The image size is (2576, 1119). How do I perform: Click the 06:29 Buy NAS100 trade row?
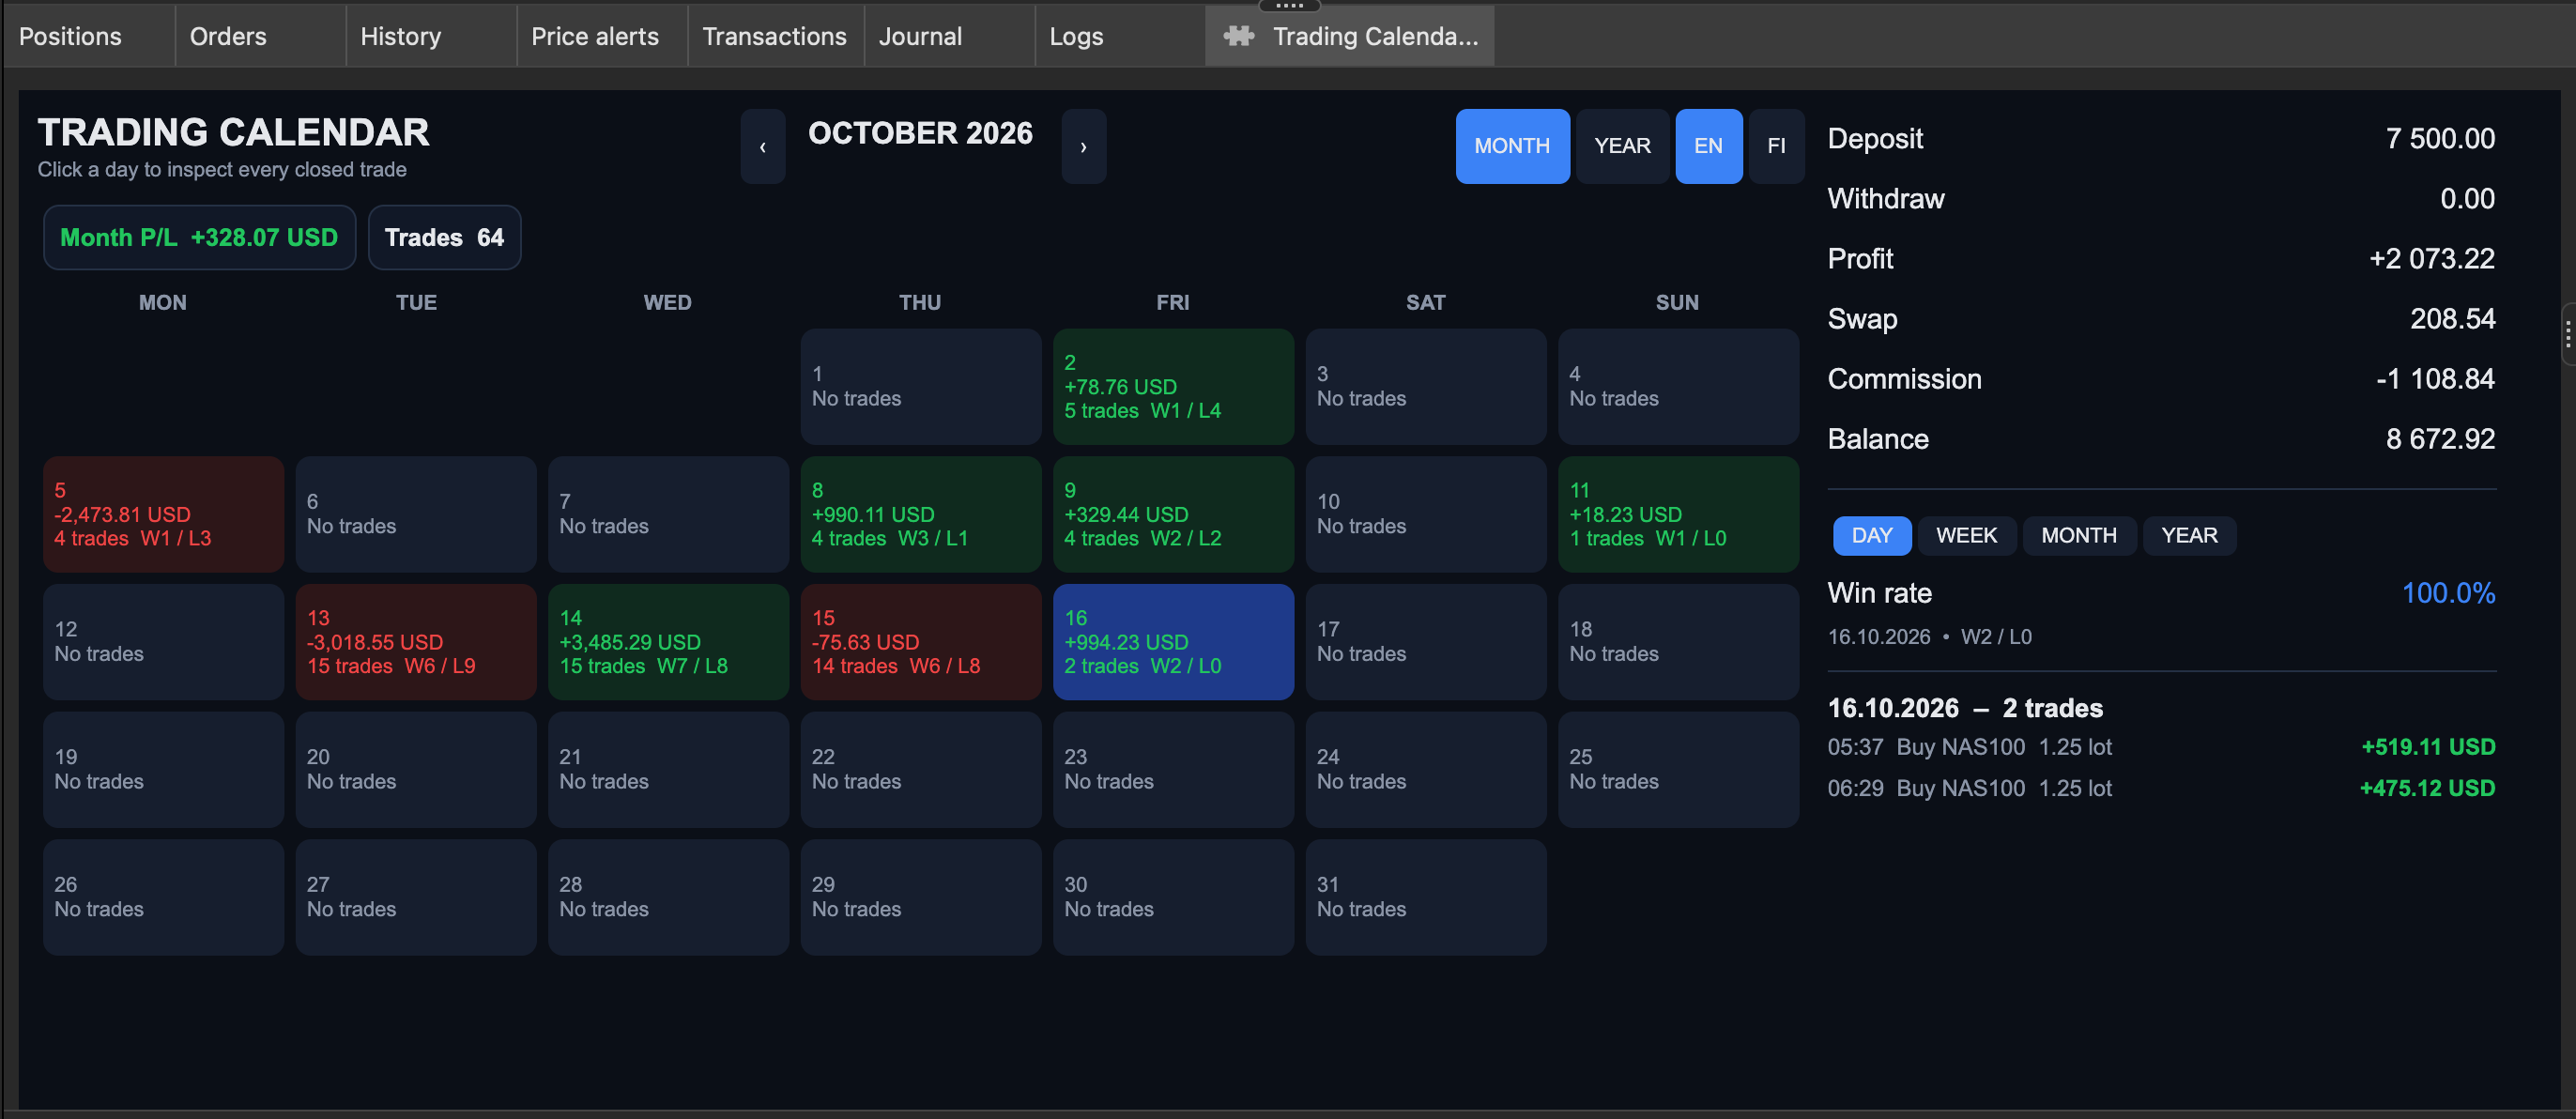(2161, 788)
